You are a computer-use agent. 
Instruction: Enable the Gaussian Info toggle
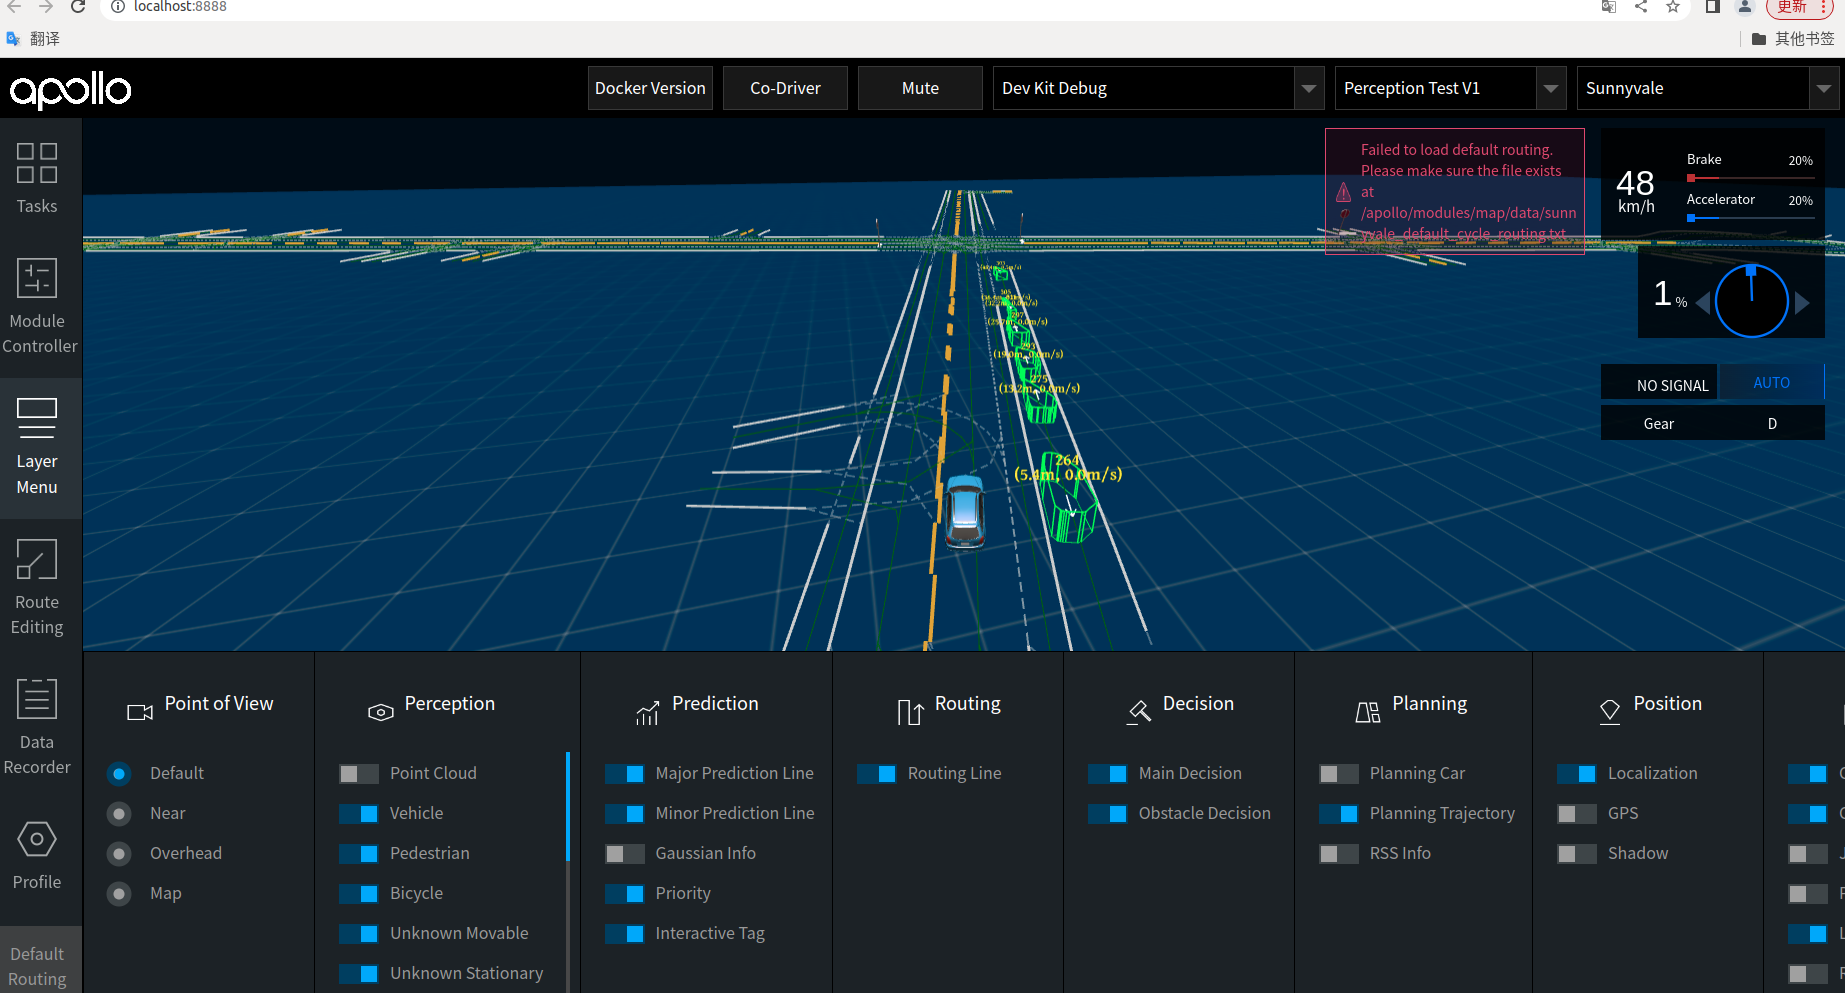(625, 854)
